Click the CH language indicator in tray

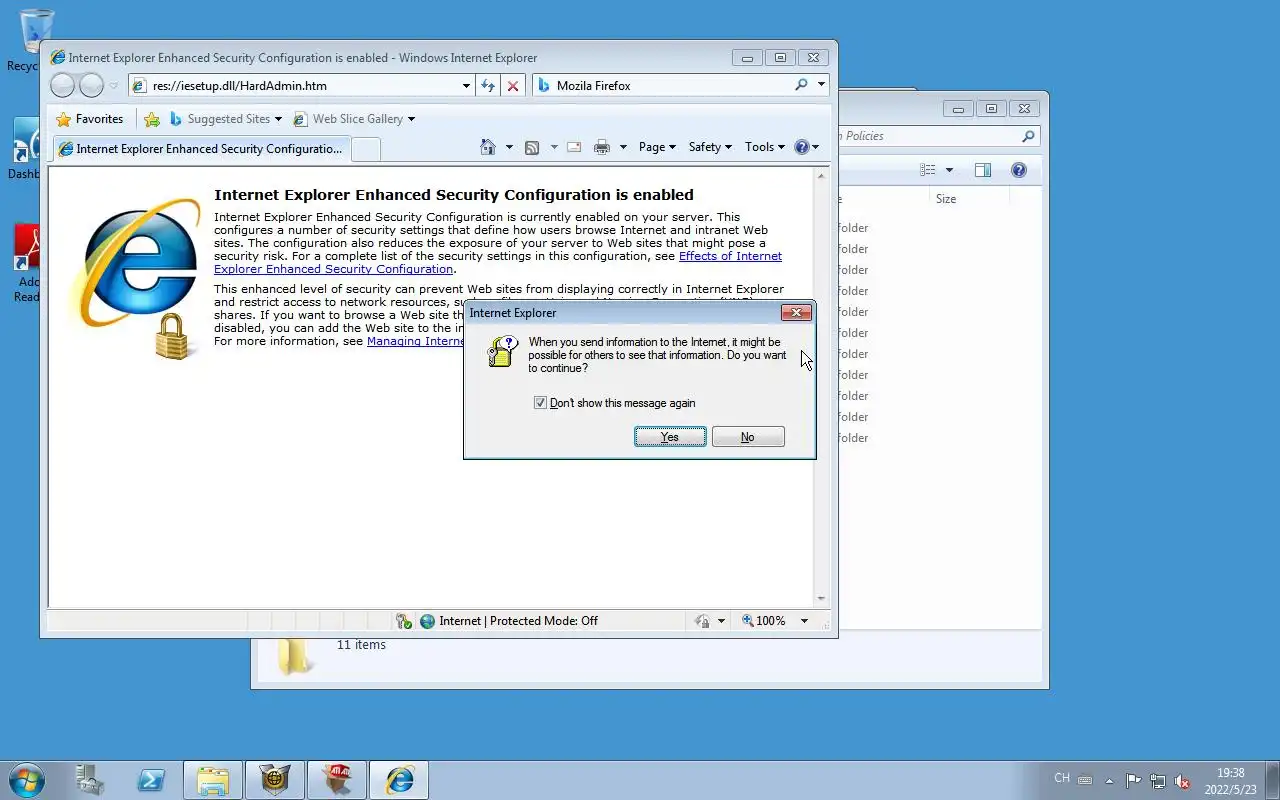pos(1062,778)
